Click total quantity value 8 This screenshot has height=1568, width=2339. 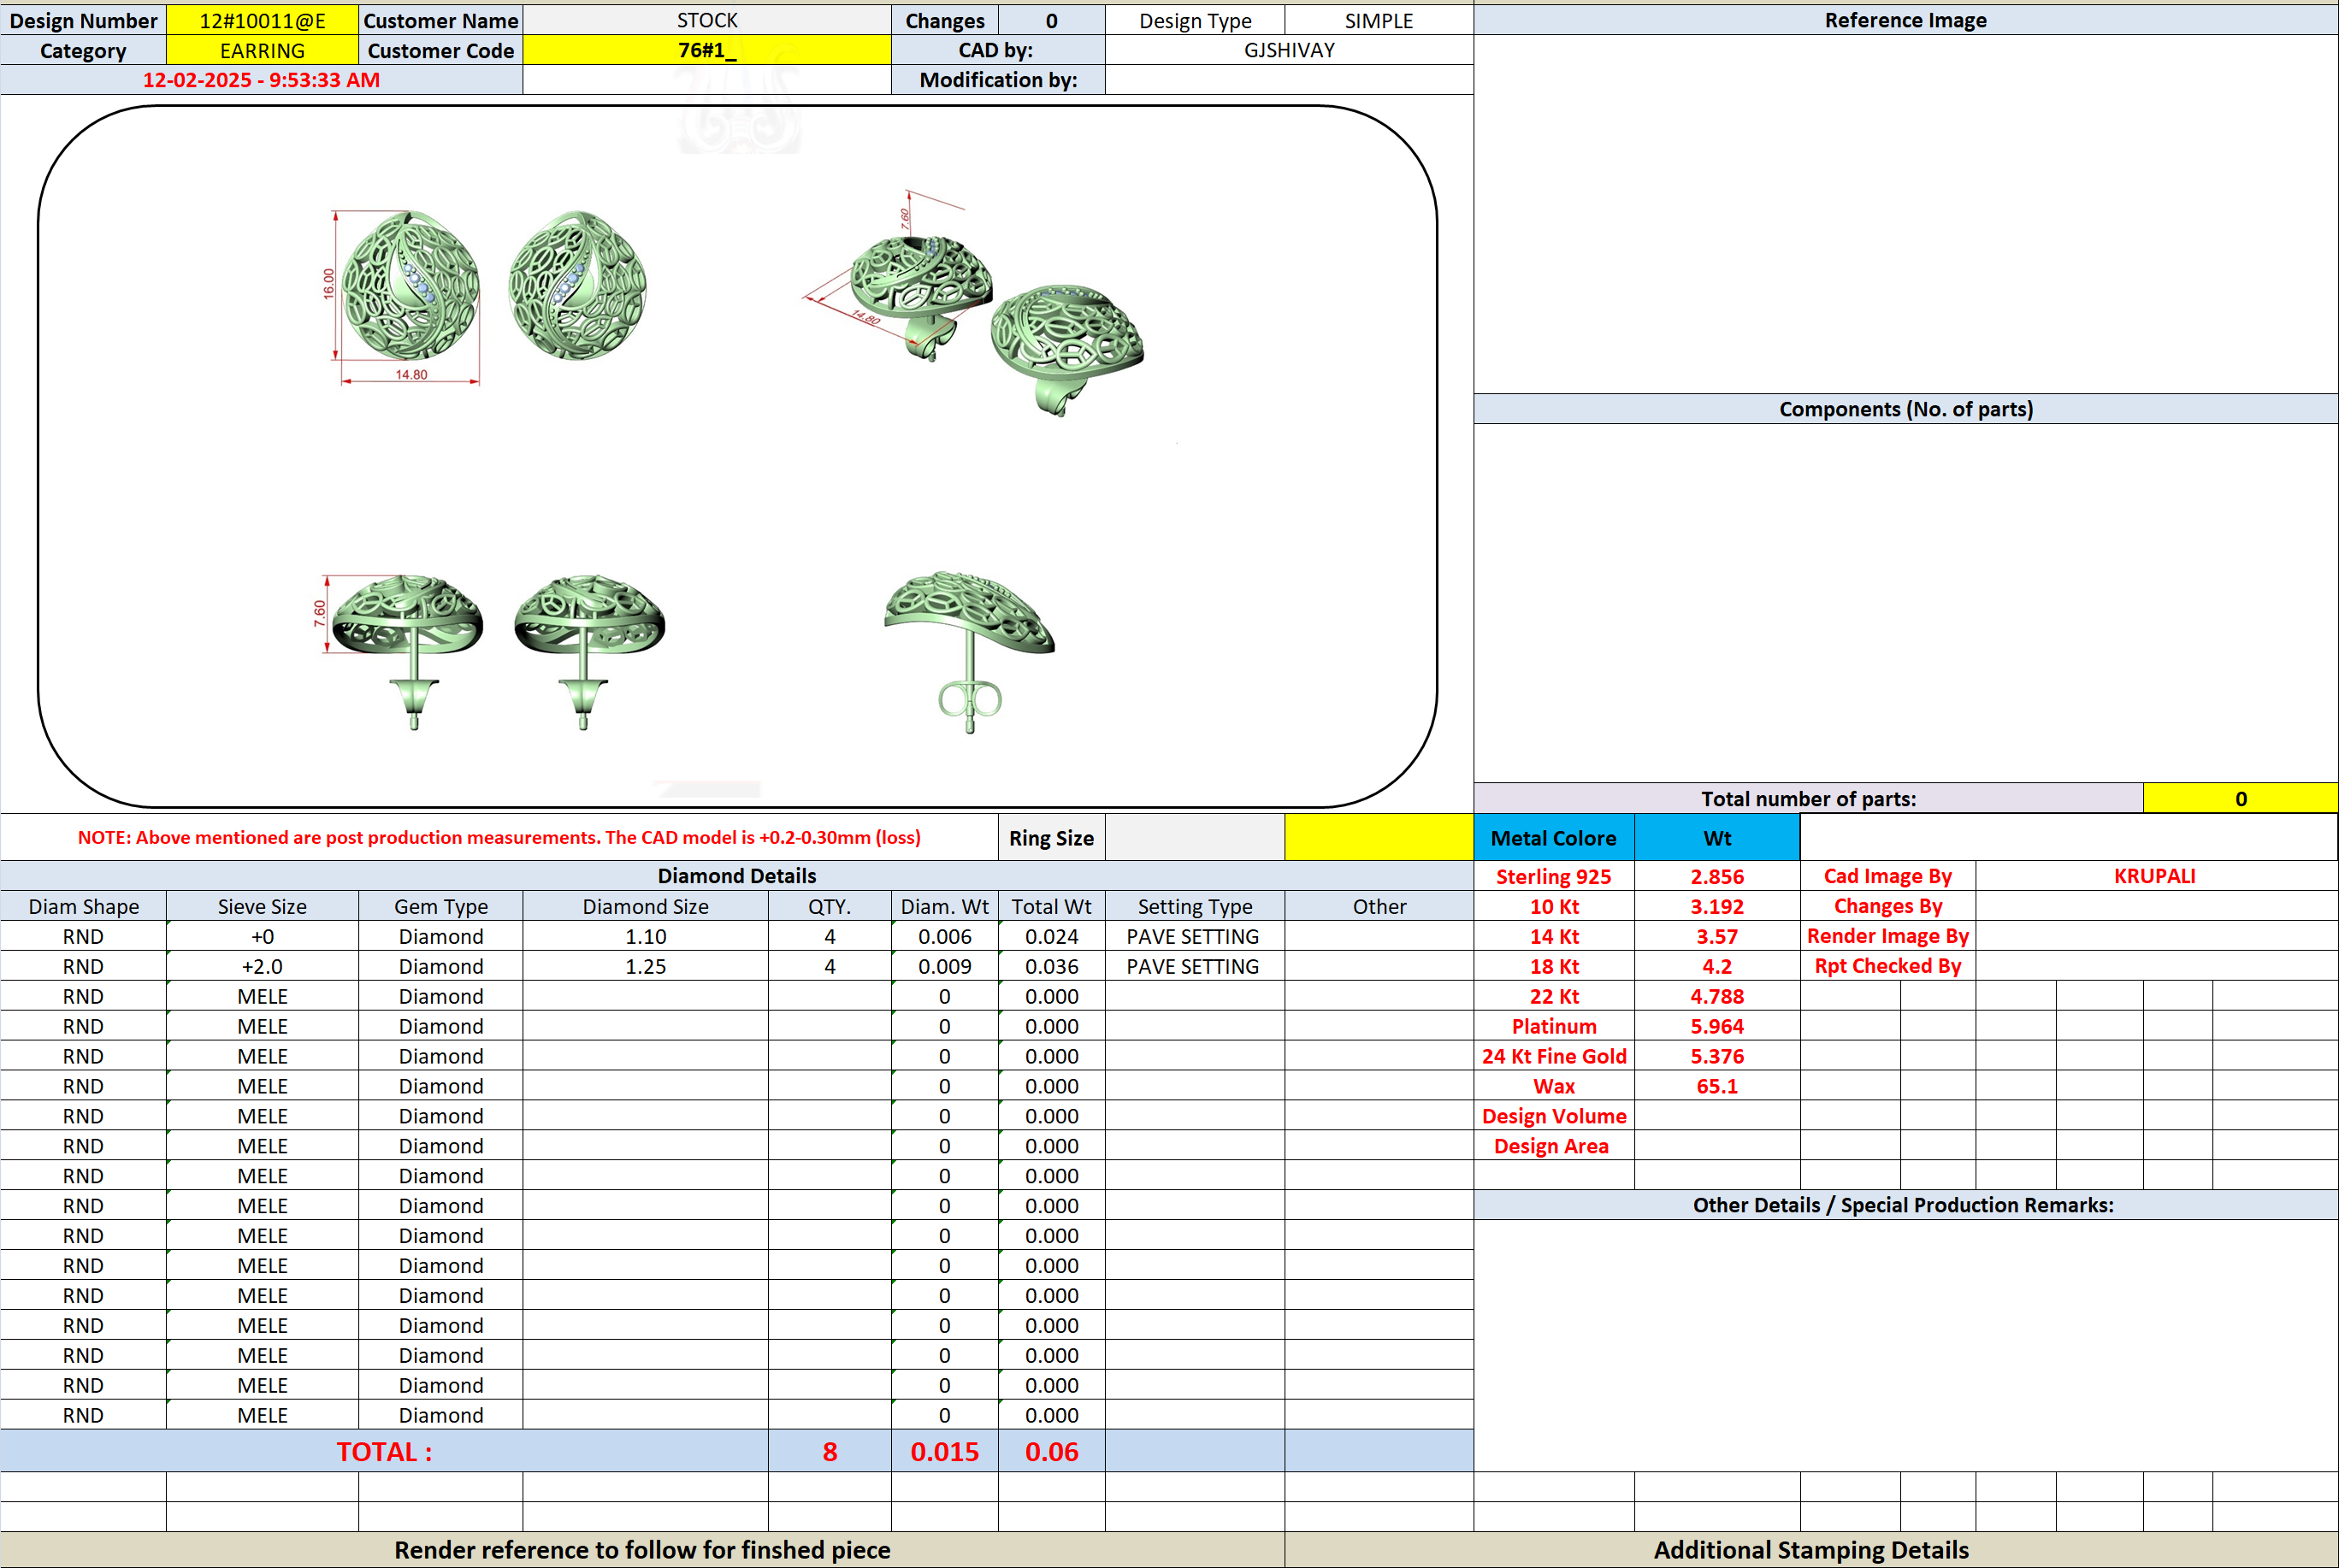(x=829, y=1451)
